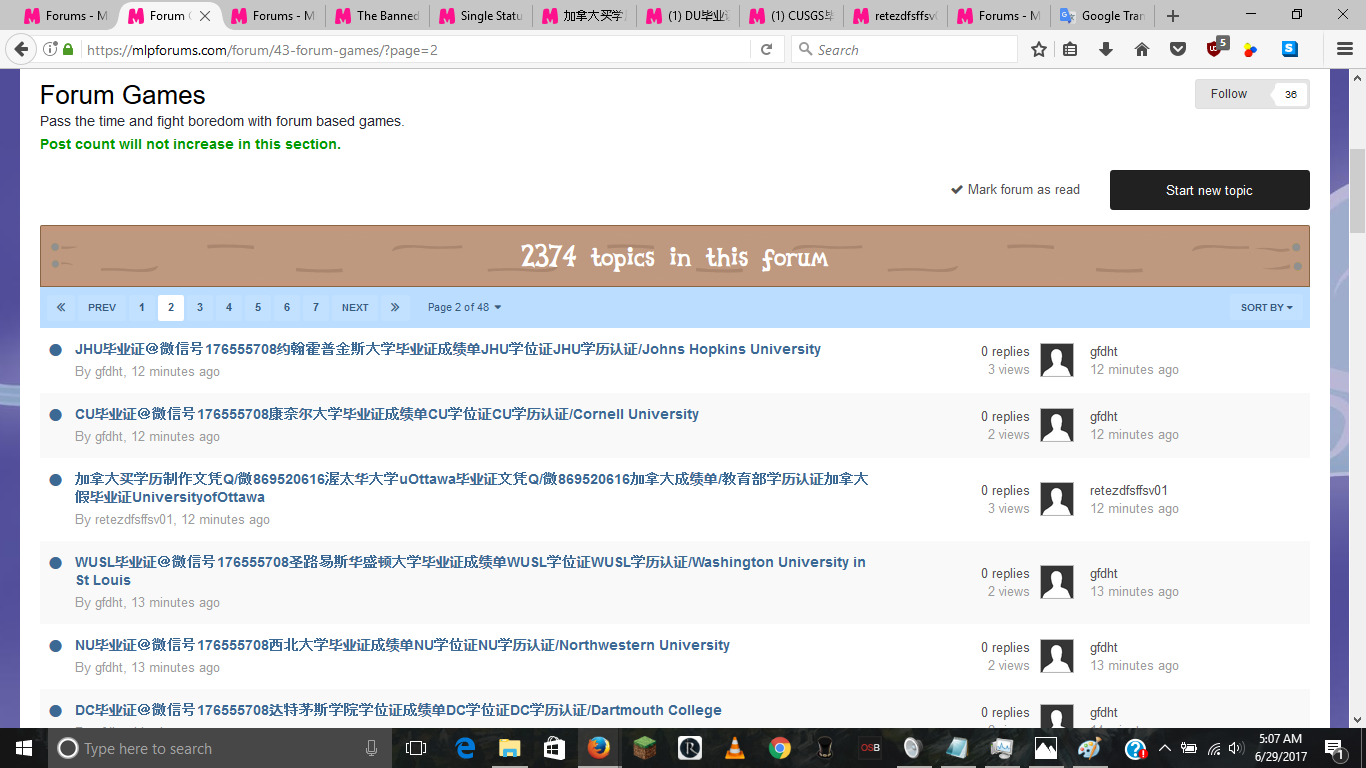Open VLC media player from the taskbar
This screenshot has width=1366, height=768.
(734, 748)
